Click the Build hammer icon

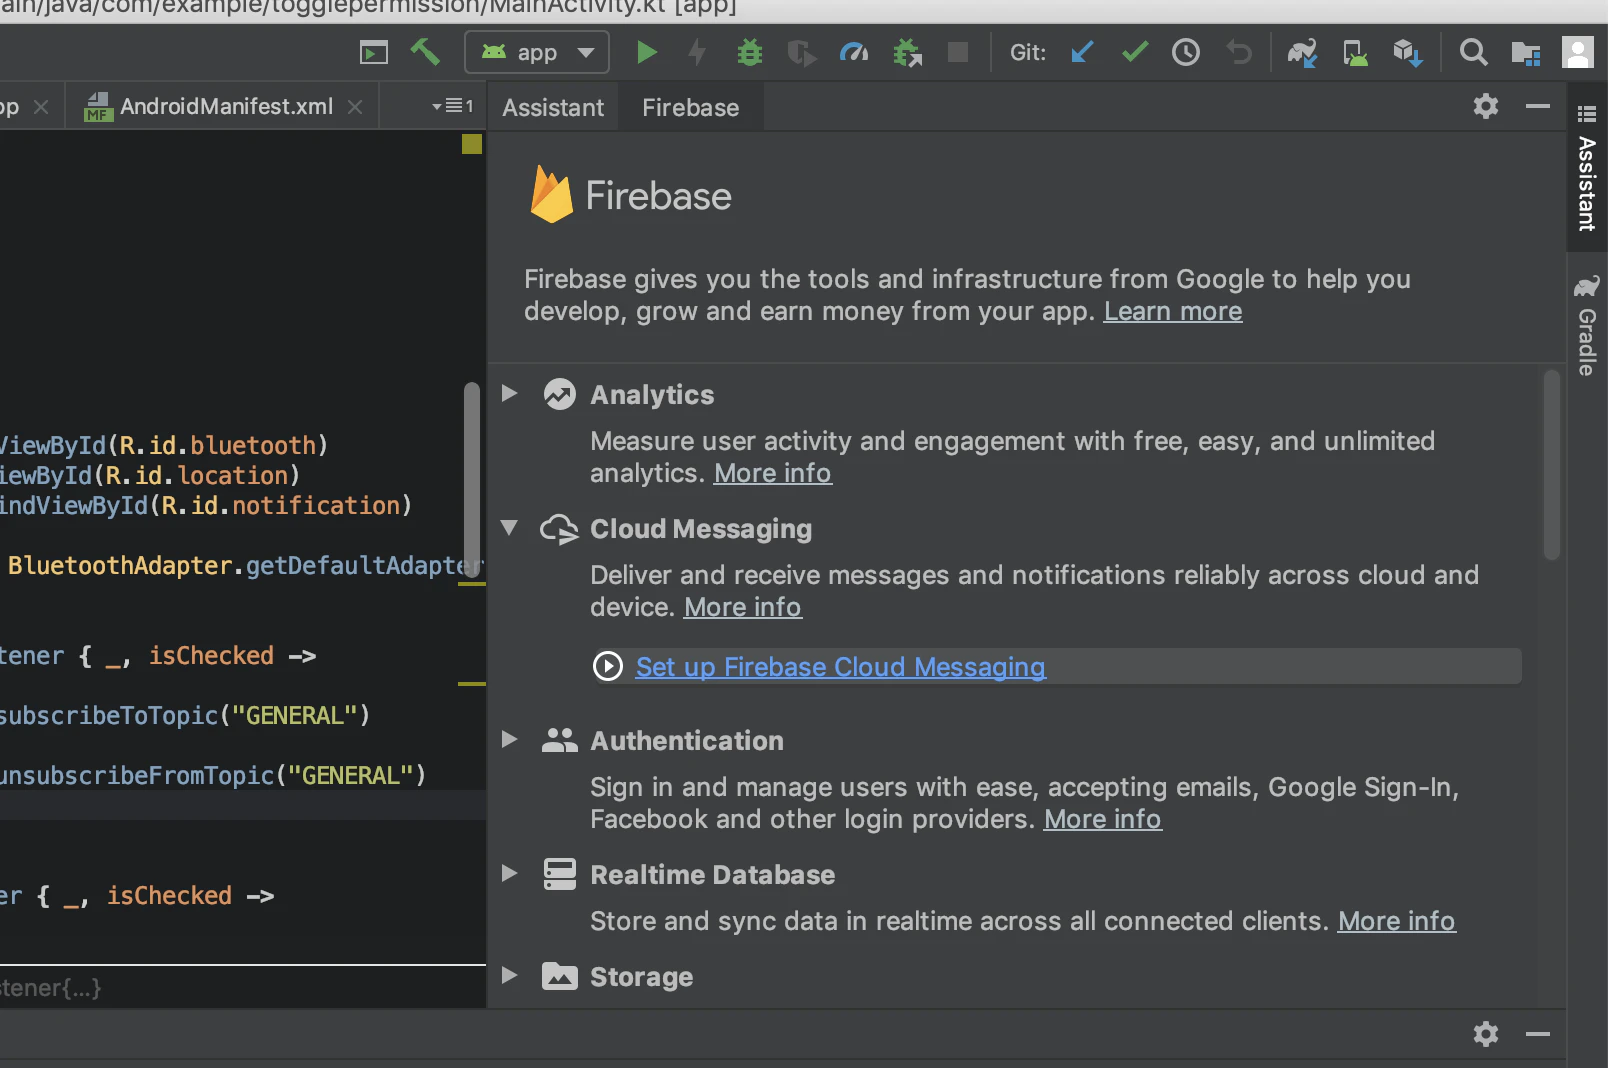pos(425,52)
